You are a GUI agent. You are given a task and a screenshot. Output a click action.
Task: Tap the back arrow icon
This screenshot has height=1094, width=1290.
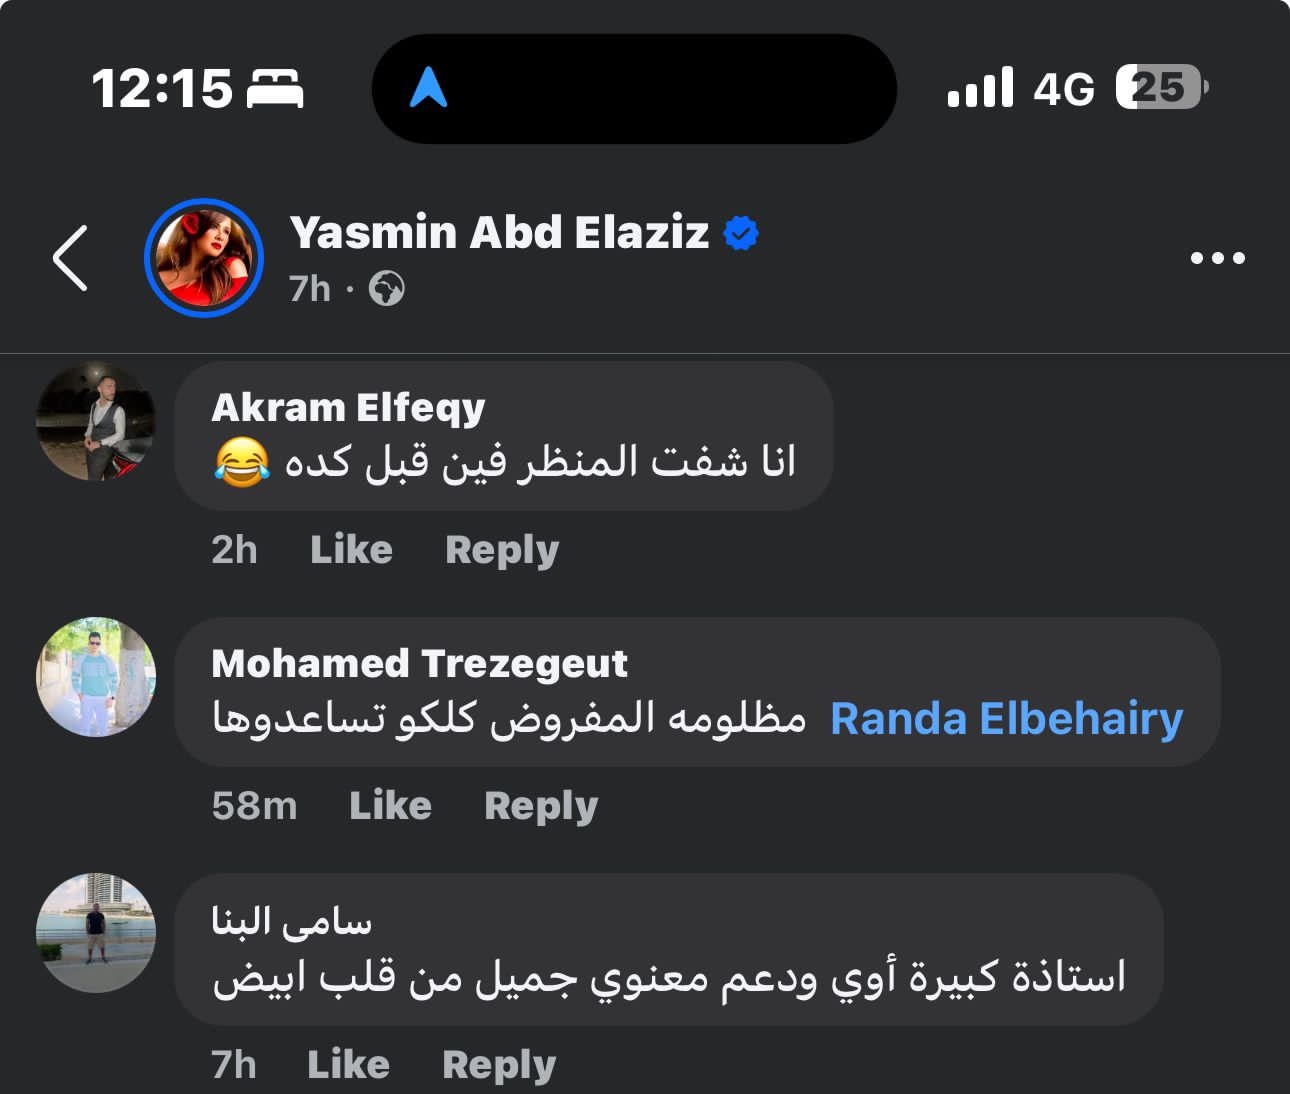71,258
